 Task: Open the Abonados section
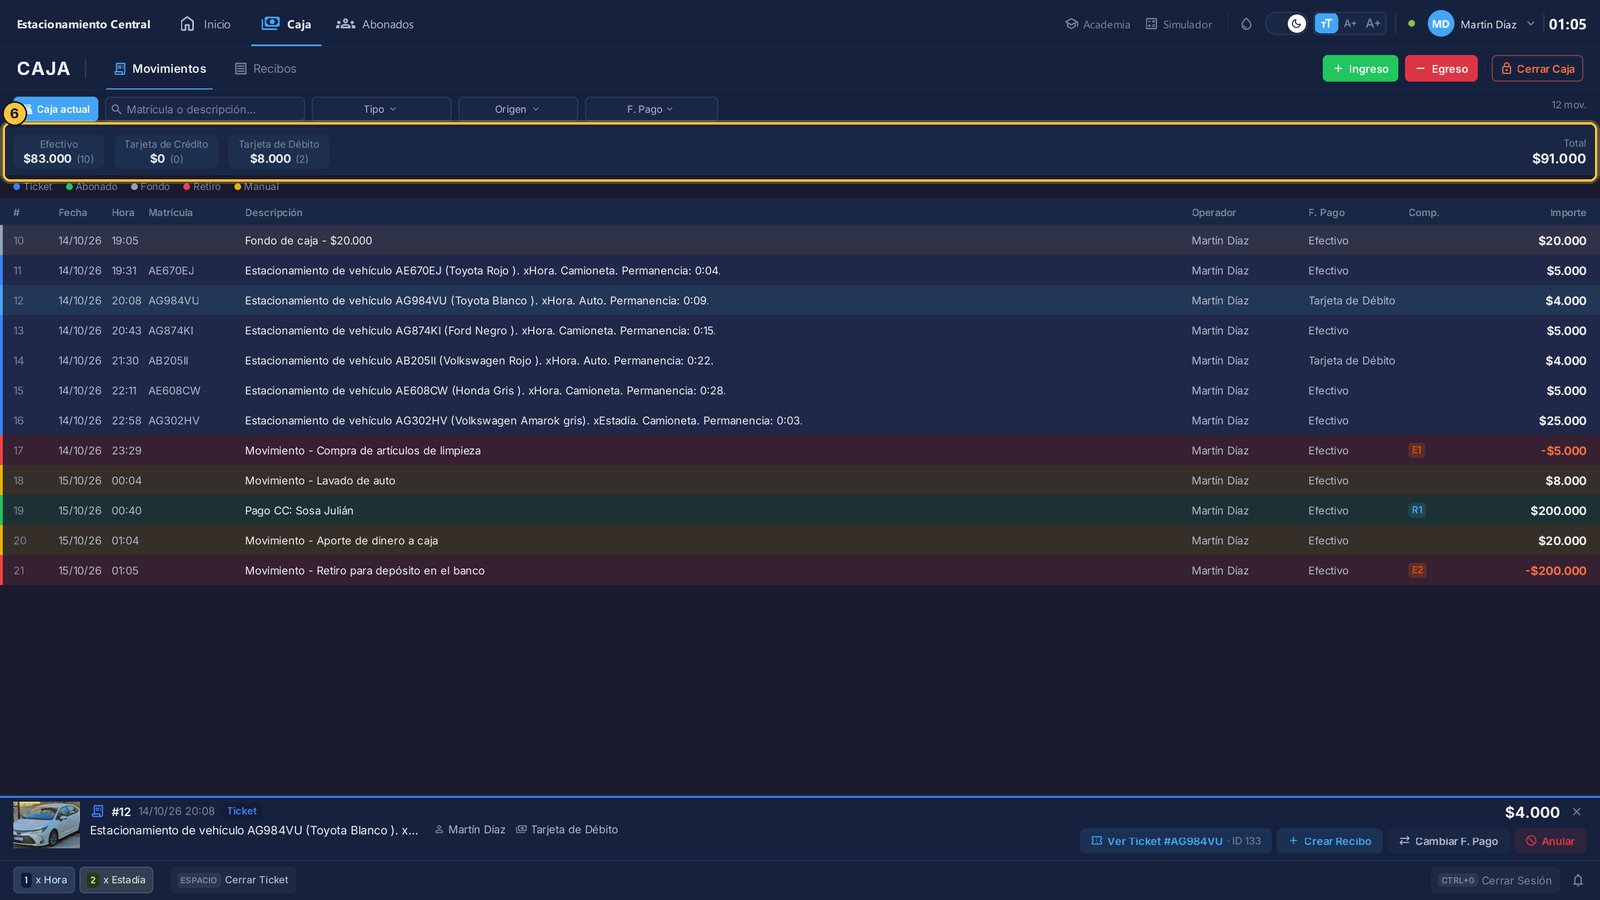[375, 24]
